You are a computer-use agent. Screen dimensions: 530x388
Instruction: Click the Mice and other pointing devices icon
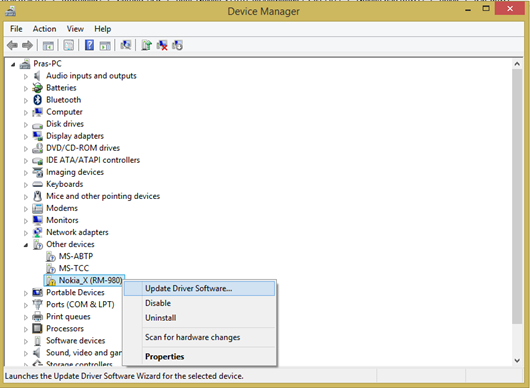click(37, 196)
